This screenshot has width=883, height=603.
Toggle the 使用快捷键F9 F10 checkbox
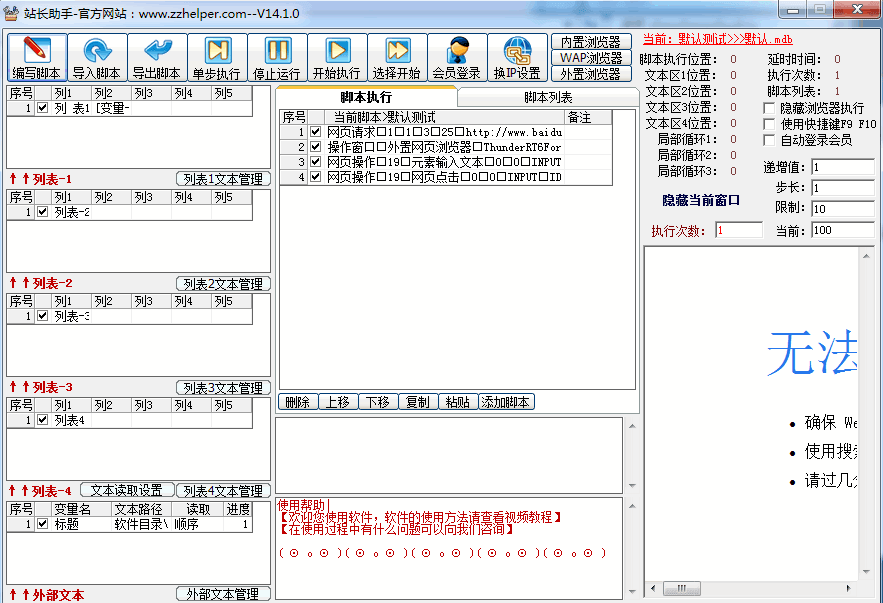770,124
